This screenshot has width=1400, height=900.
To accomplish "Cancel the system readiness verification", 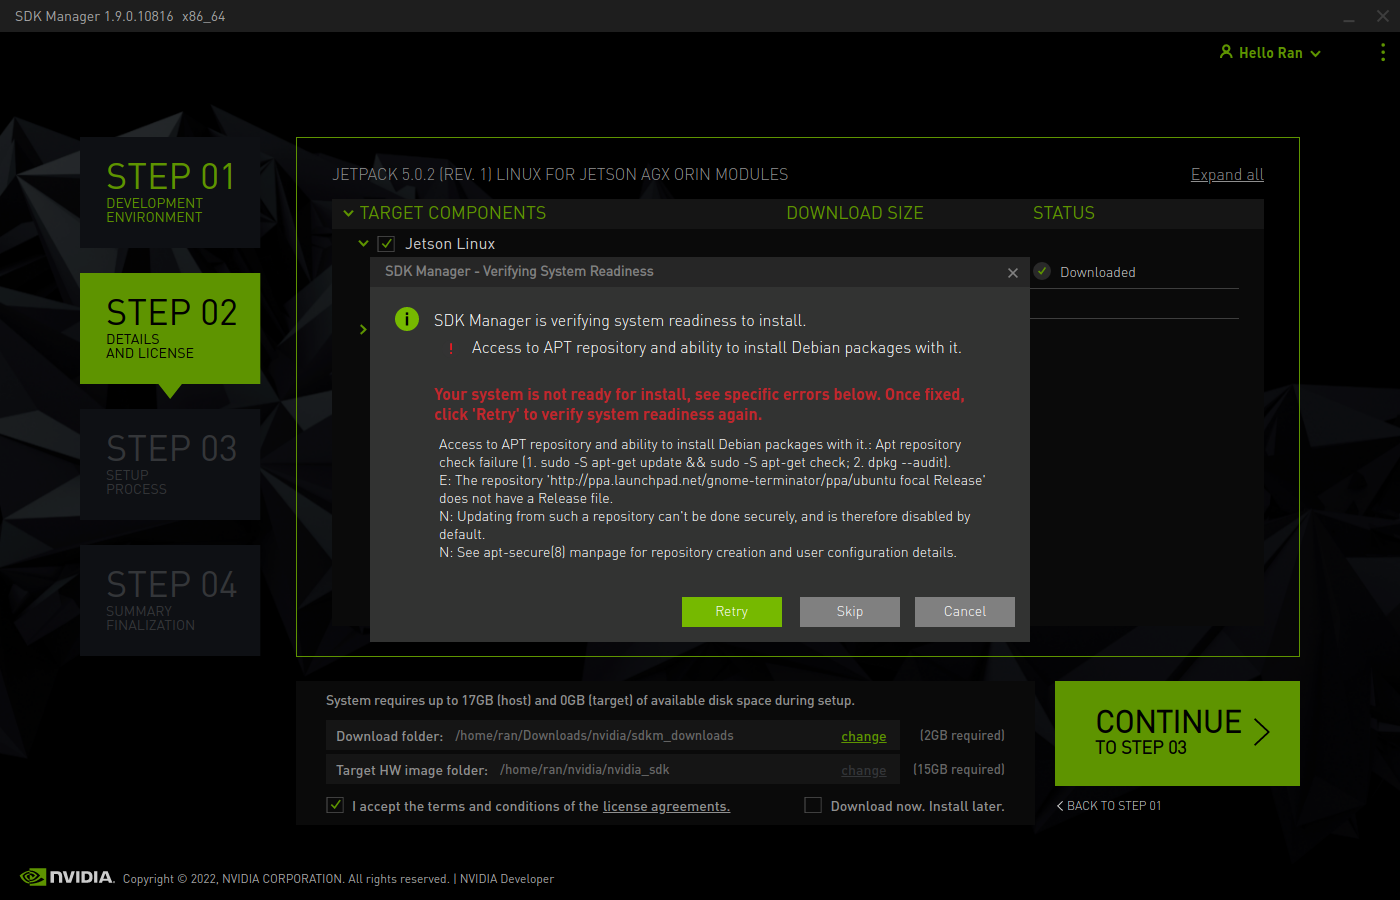I will (965, 612).
